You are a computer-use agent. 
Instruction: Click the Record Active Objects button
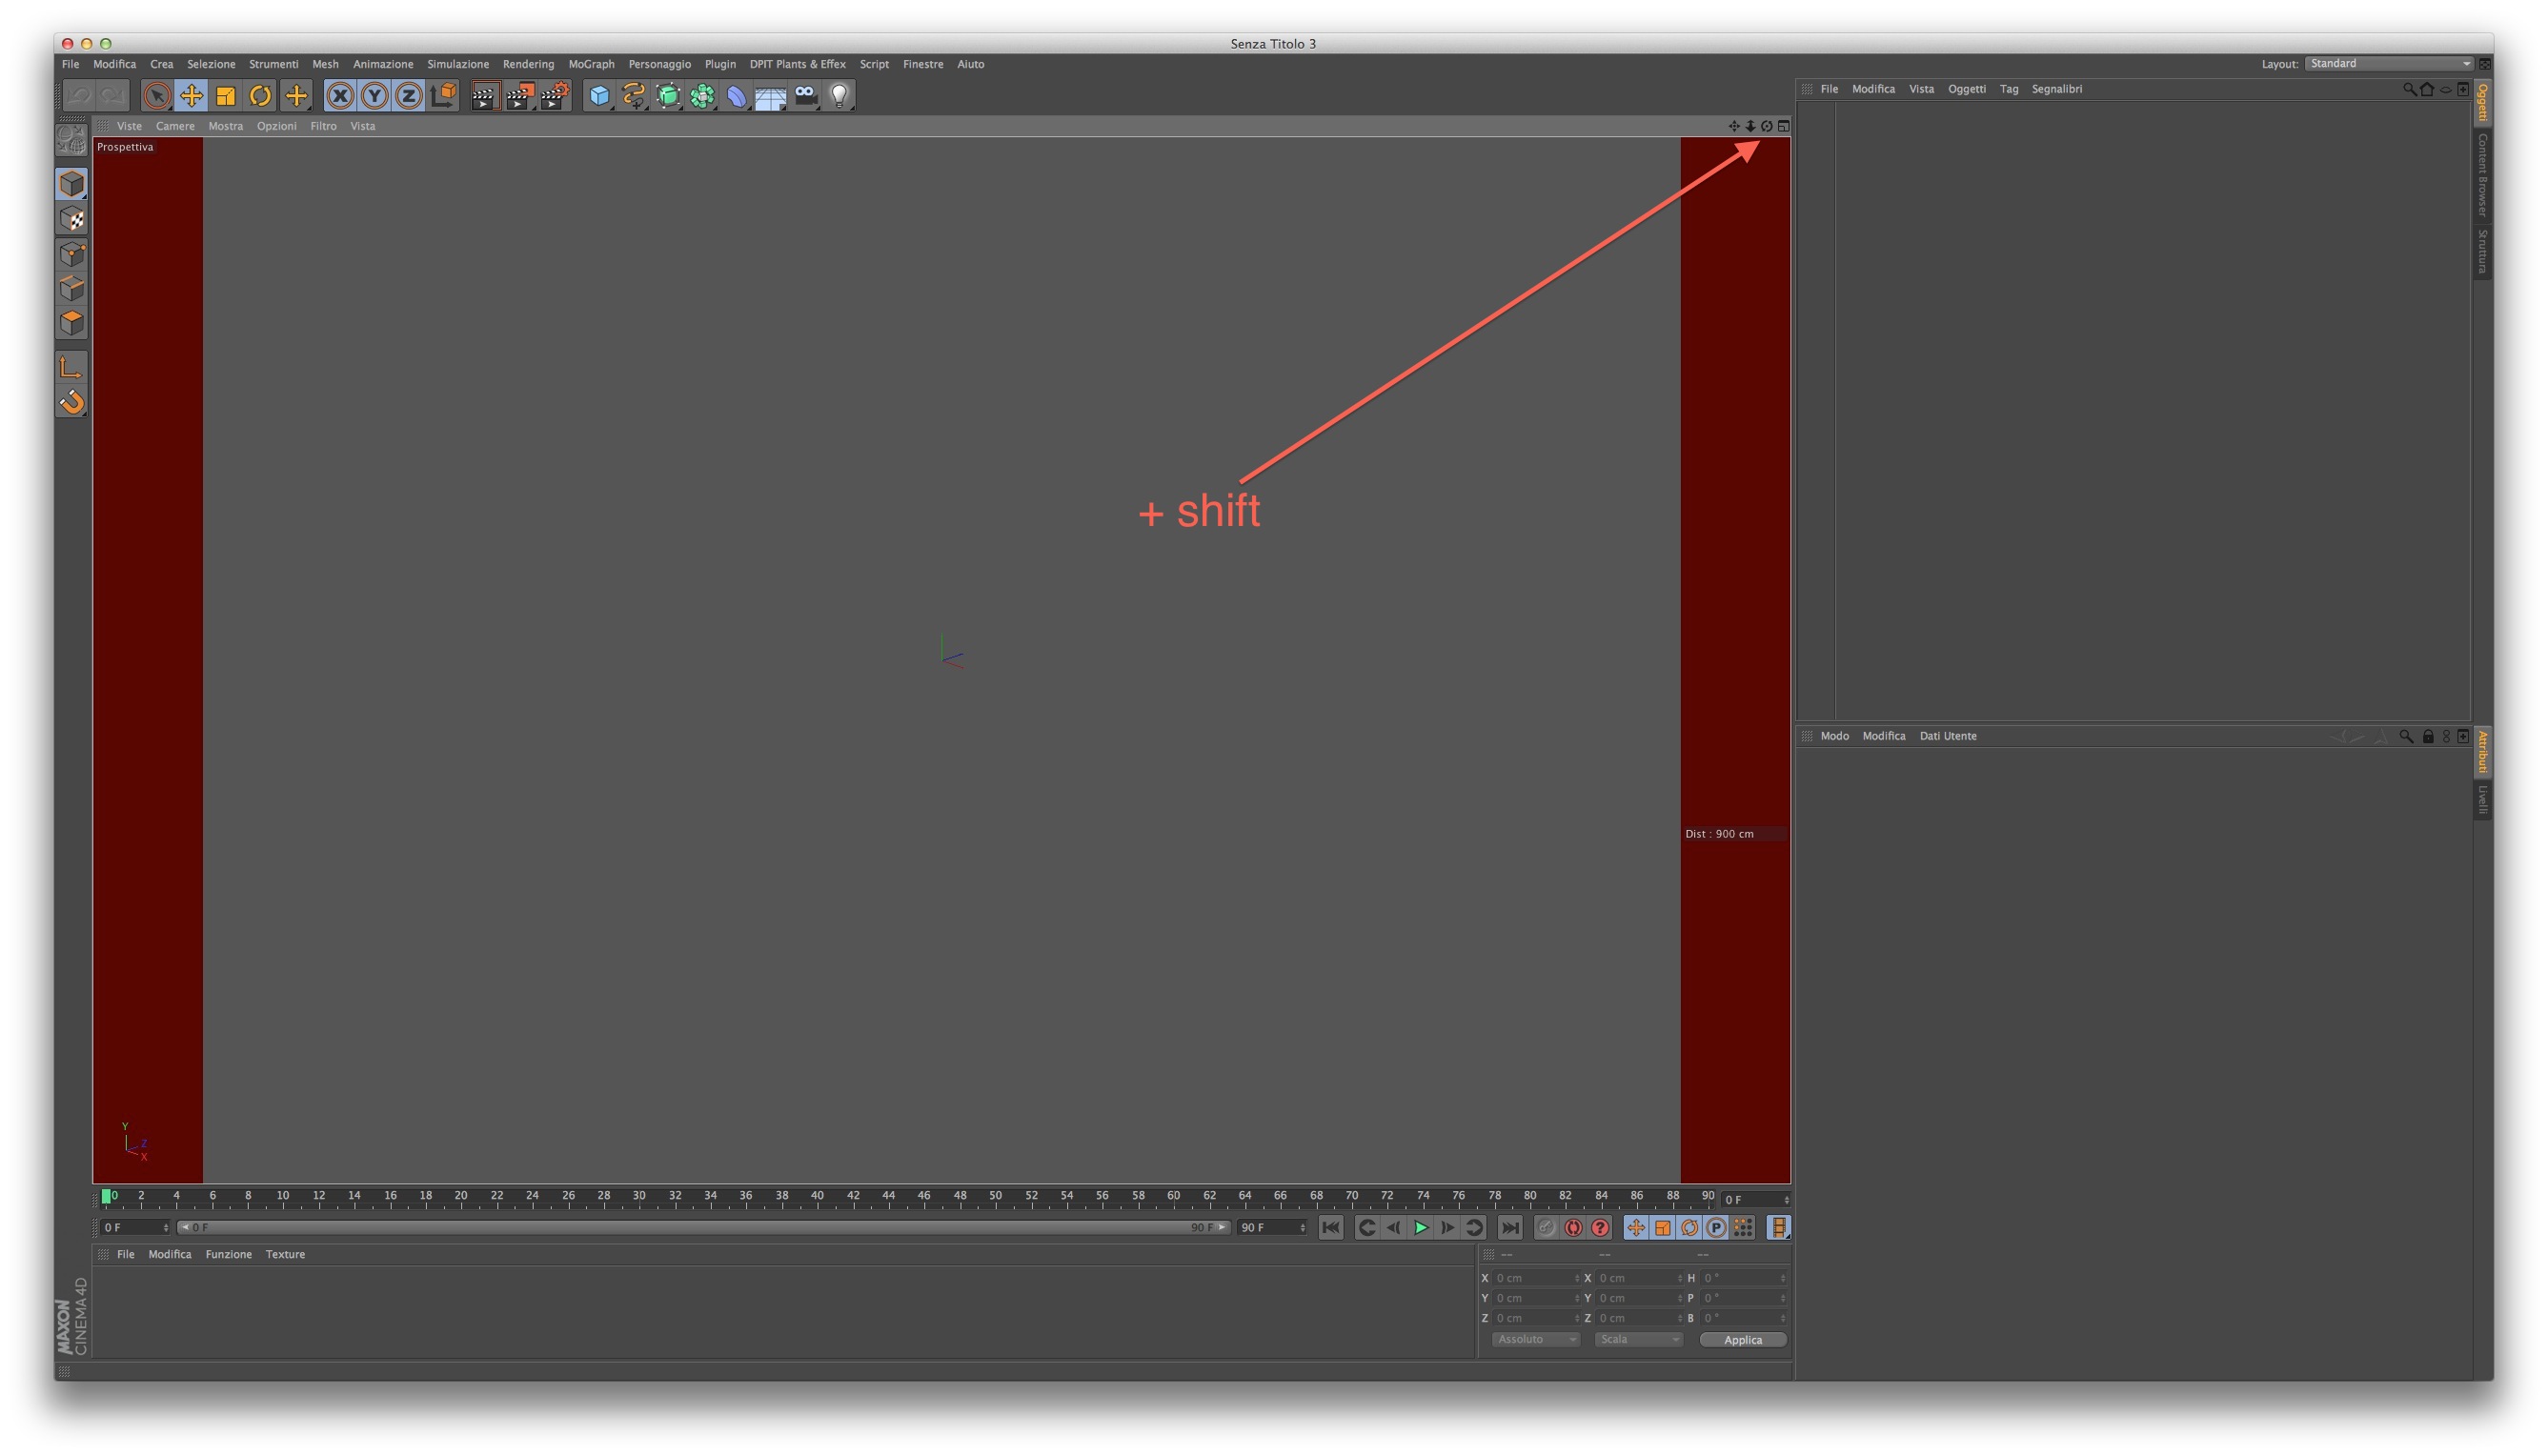(x=1546, y=1227)
